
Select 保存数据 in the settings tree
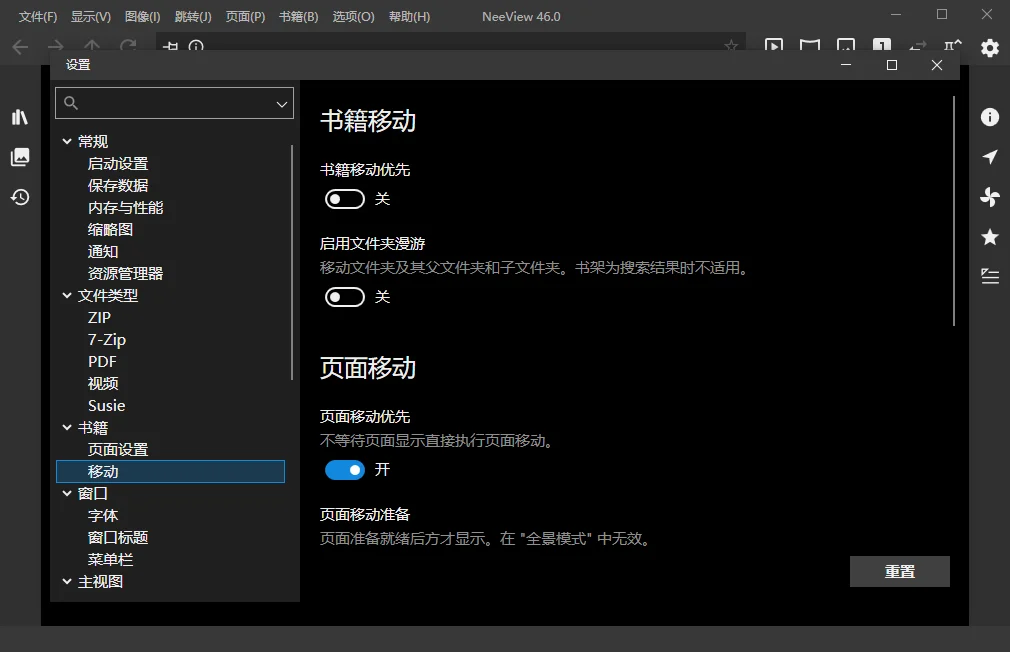click(x=118, y=186)
